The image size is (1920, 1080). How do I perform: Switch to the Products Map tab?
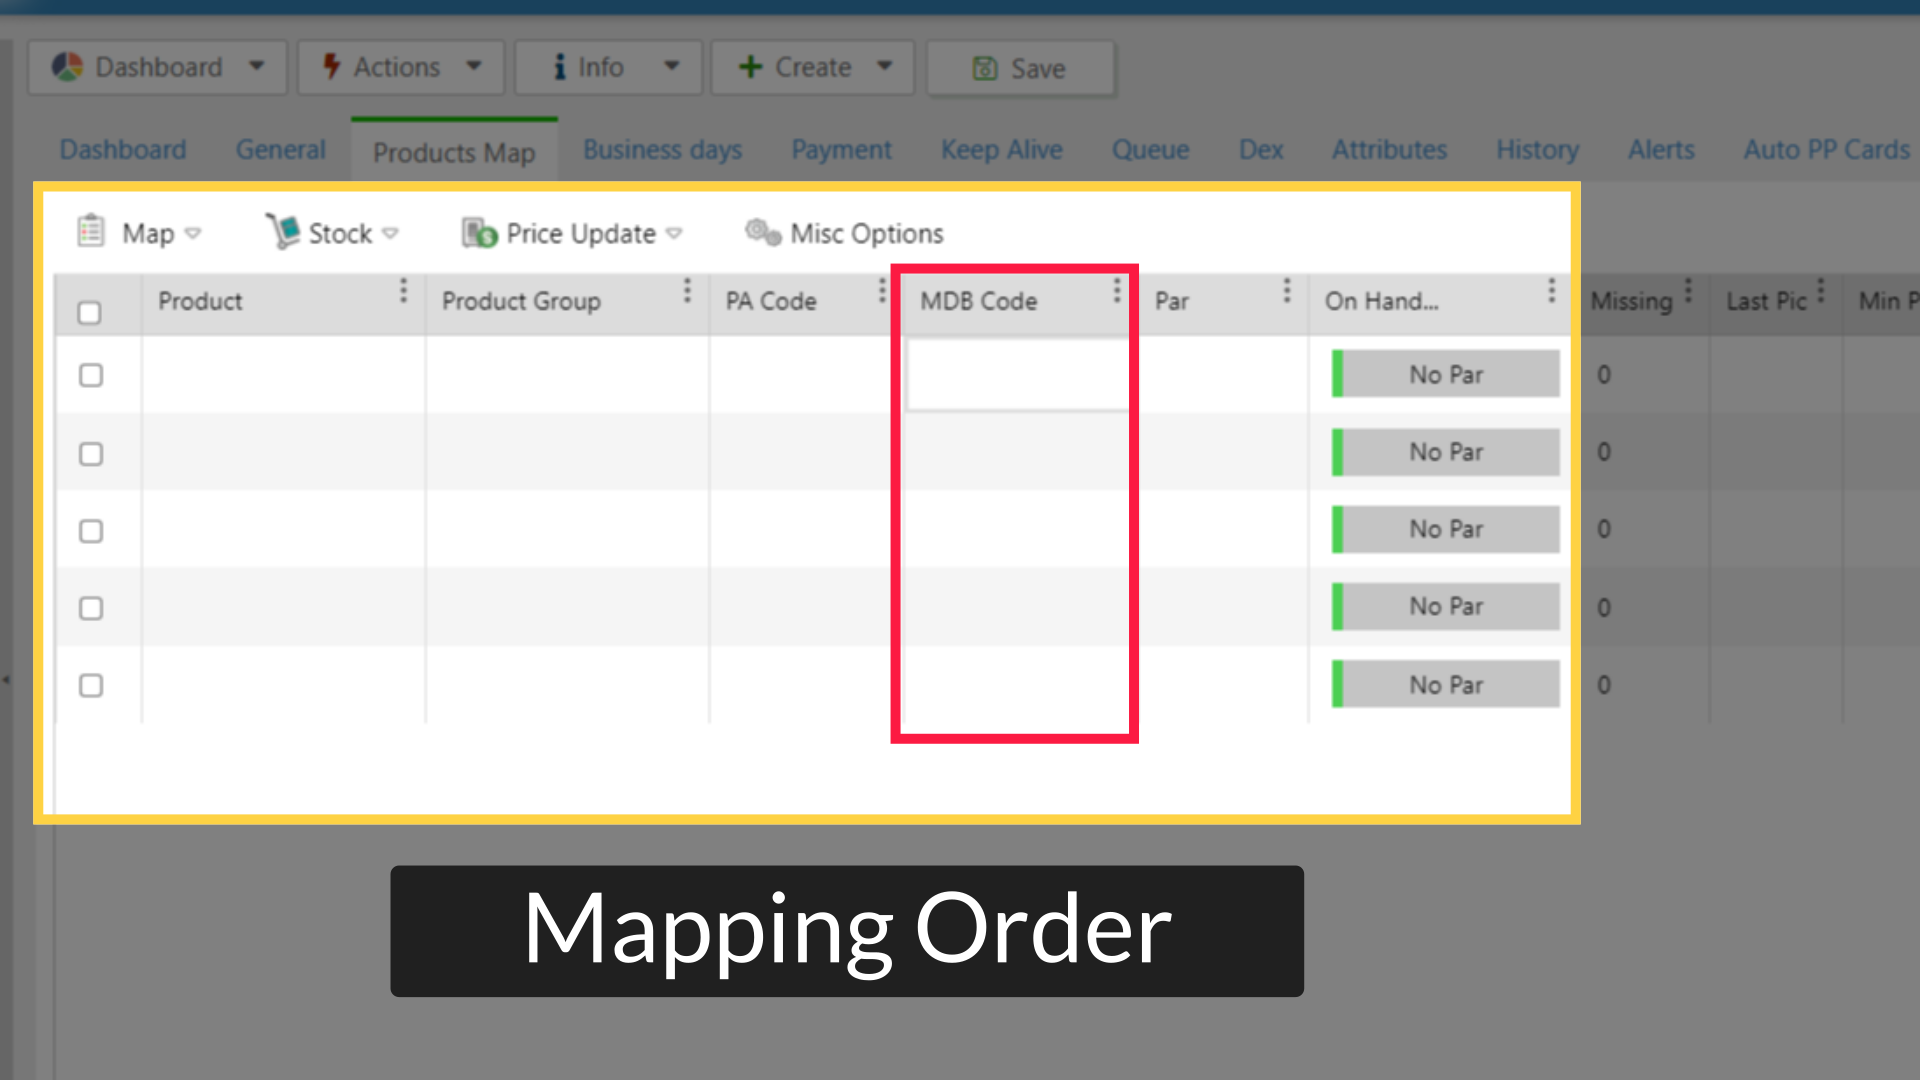point(452,152)
